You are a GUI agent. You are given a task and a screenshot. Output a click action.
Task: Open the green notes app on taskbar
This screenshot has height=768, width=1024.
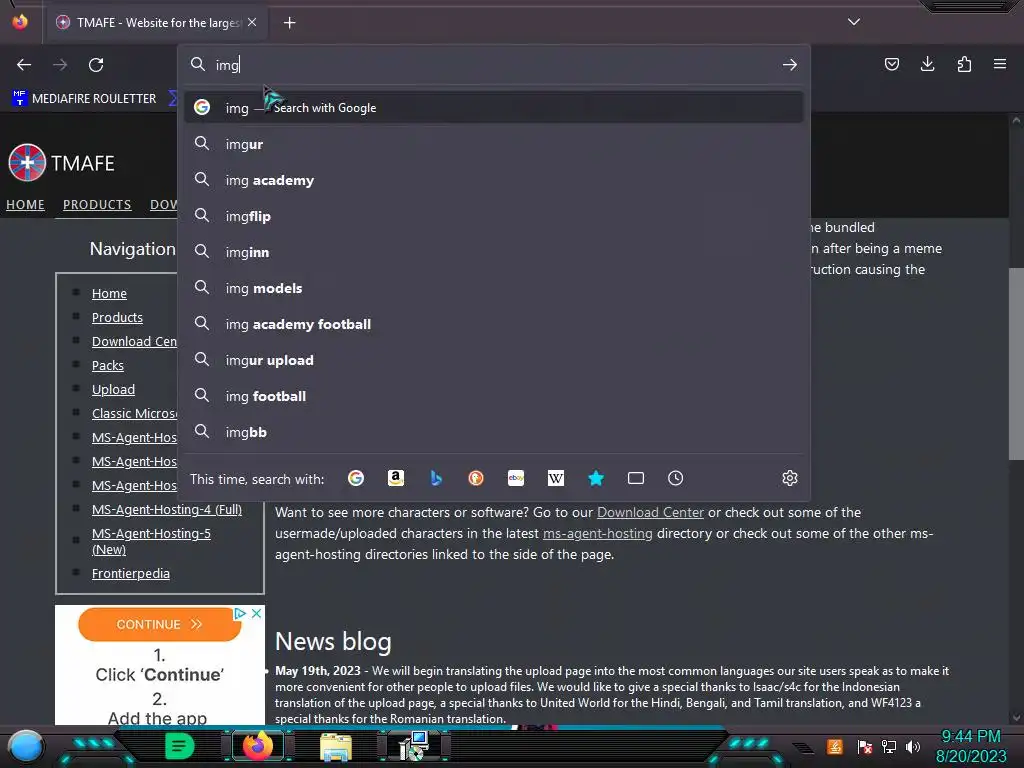(x=179, y=746)
